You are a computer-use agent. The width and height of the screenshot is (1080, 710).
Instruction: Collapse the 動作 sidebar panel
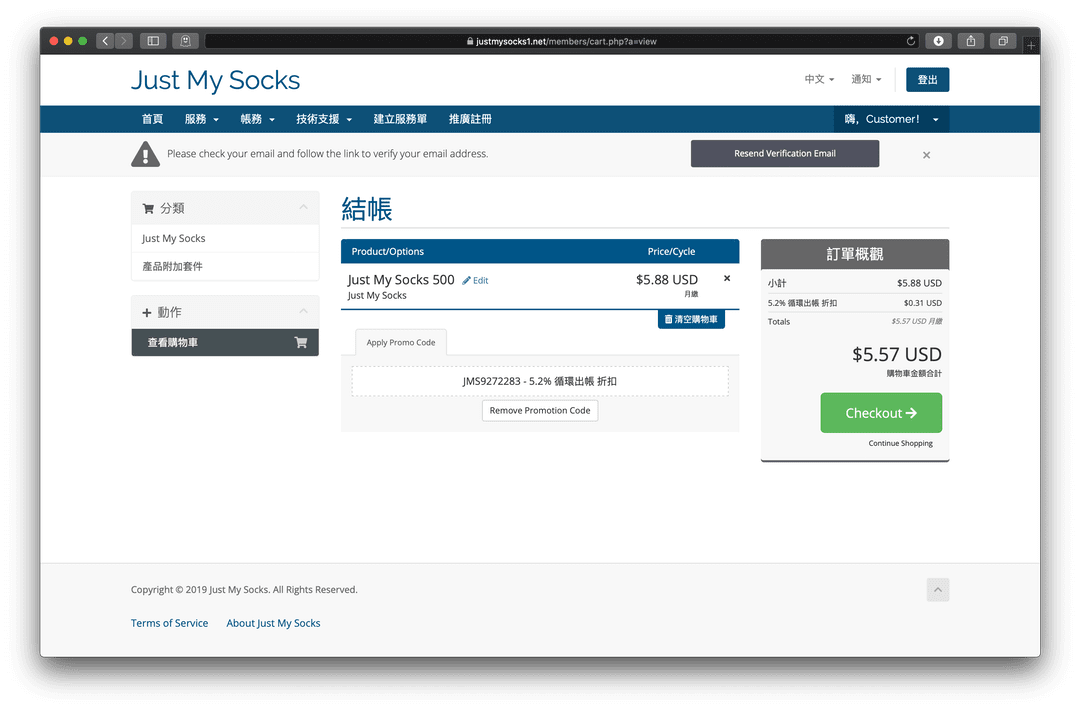tap(303, 311)
